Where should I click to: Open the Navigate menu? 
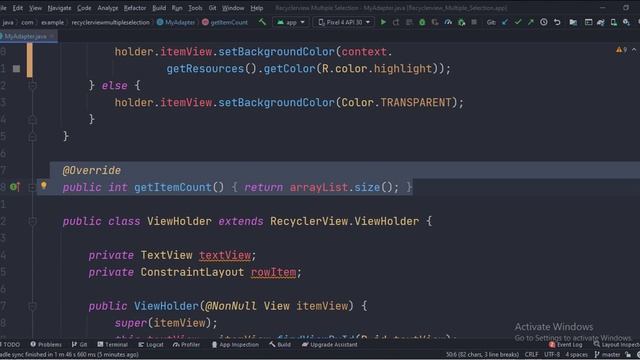pos(59,8)
